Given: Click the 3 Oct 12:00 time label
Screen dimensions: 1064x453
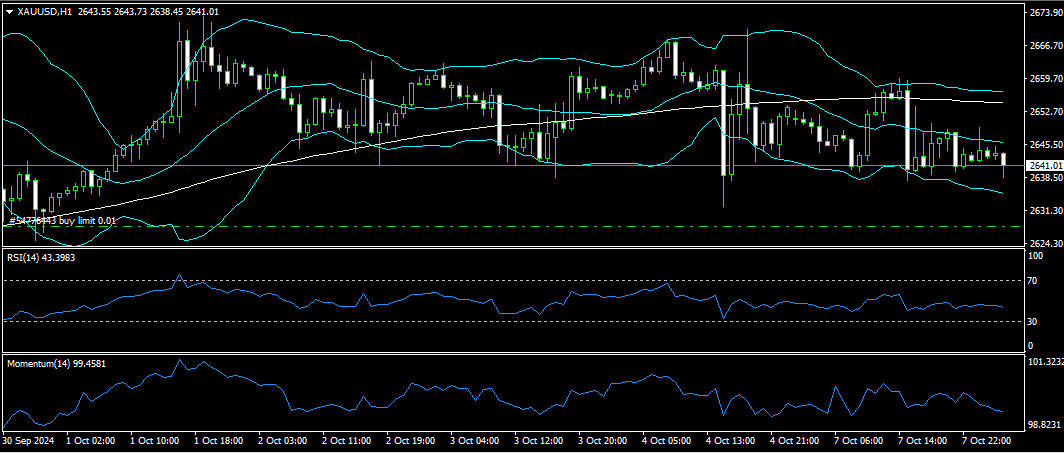Looking at the screenshot, I should coord(538,440).
